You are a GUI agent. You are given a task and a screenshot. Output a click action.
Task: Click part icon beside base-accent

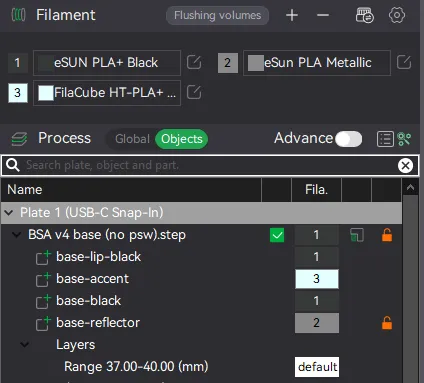pyautogui.click(x=43, y=279)
